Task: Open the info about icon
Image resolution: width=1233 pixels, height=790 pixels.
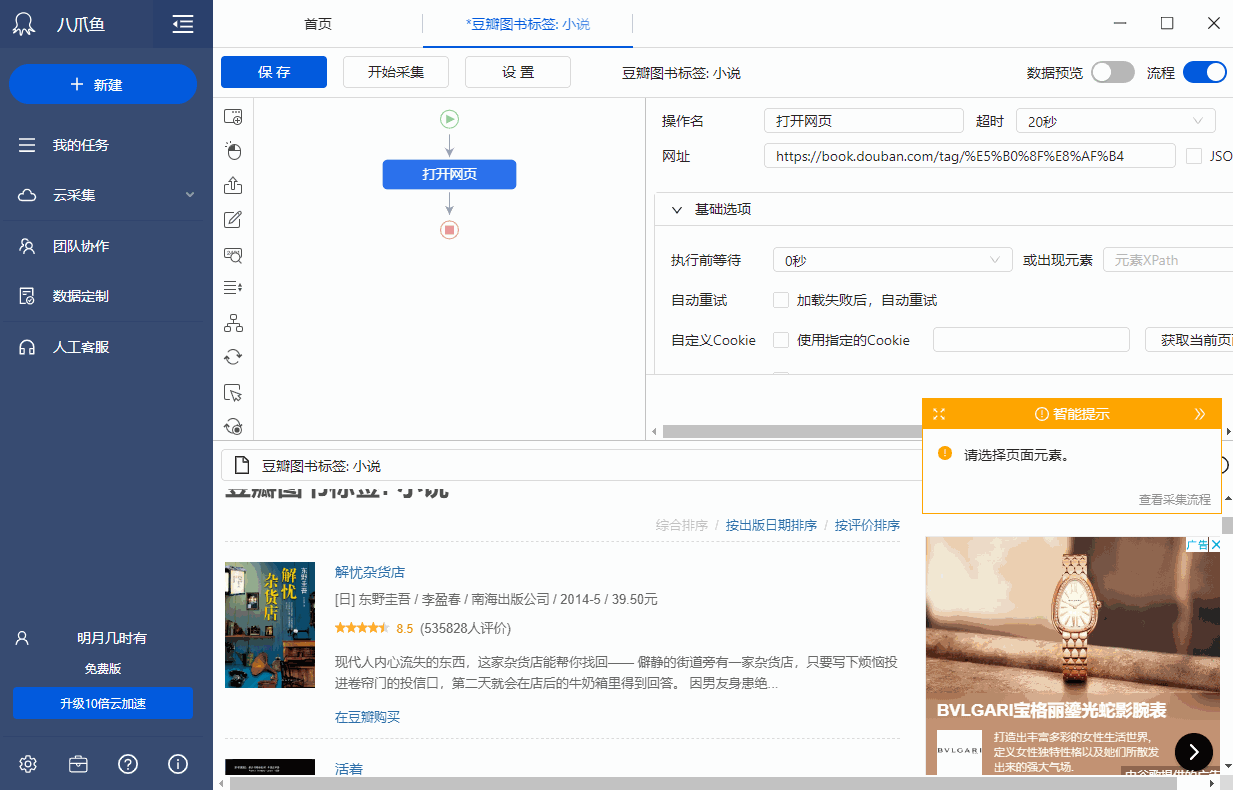Action: (178, 764)
